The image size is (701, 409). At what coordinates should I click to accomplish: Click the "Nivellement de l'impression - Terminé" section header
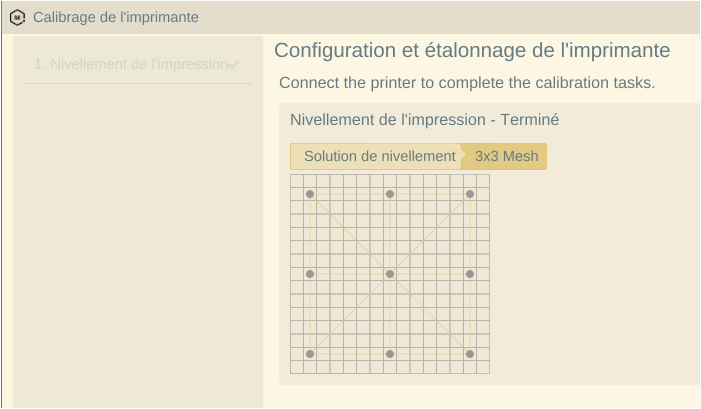pyautogui.click(x=424, y=120)
